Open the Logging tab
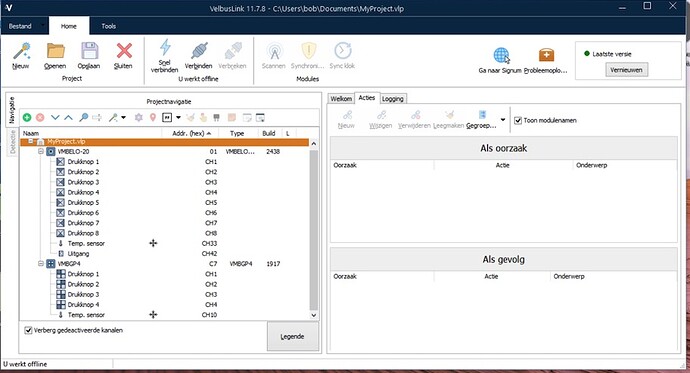The height and width of the screenshot is (373, 690). 393,99
